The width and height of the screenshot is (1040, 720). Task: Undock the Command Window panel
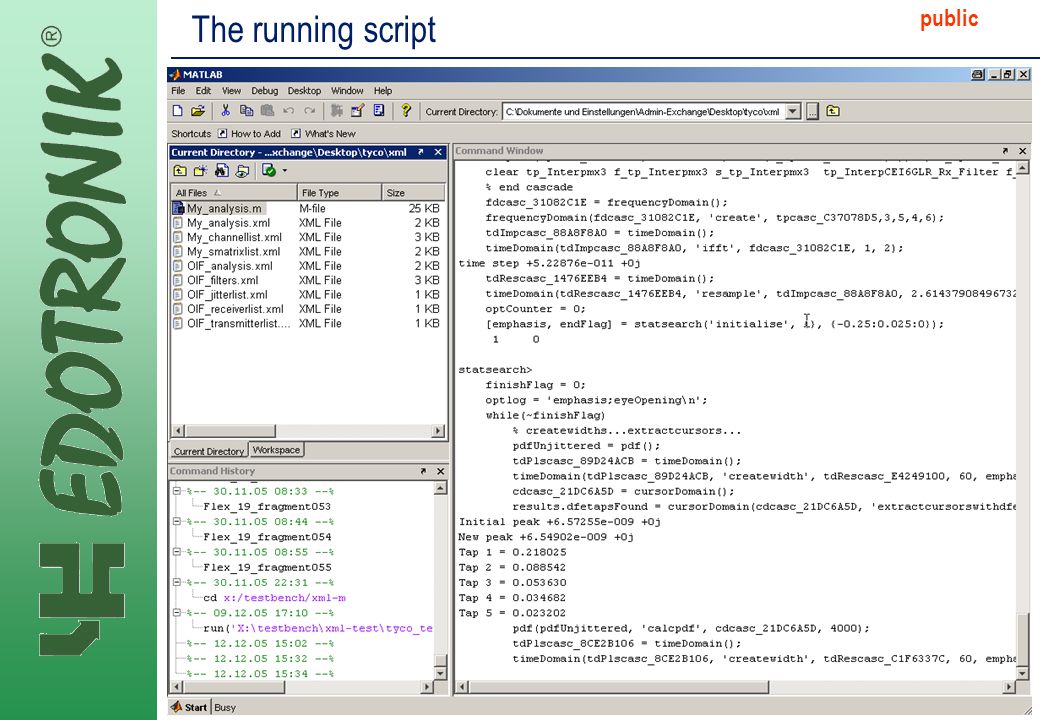[1005, 151]
